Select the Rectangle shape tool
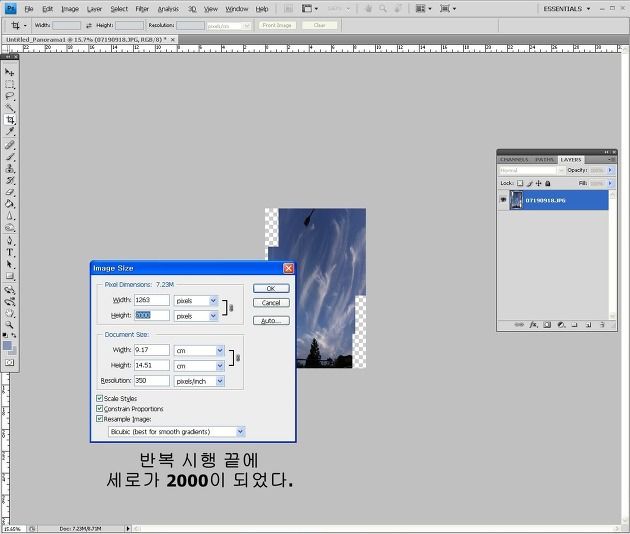Screen dimensions: 630x534 tap(10, 276)
